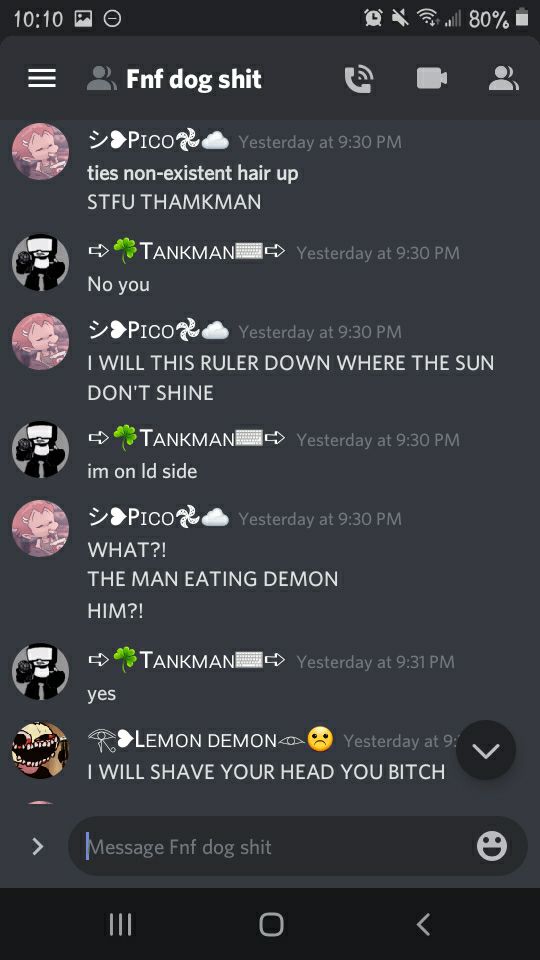Open the hamburger navigation menu
Screen dimensions: 540x960
point(42,78)
